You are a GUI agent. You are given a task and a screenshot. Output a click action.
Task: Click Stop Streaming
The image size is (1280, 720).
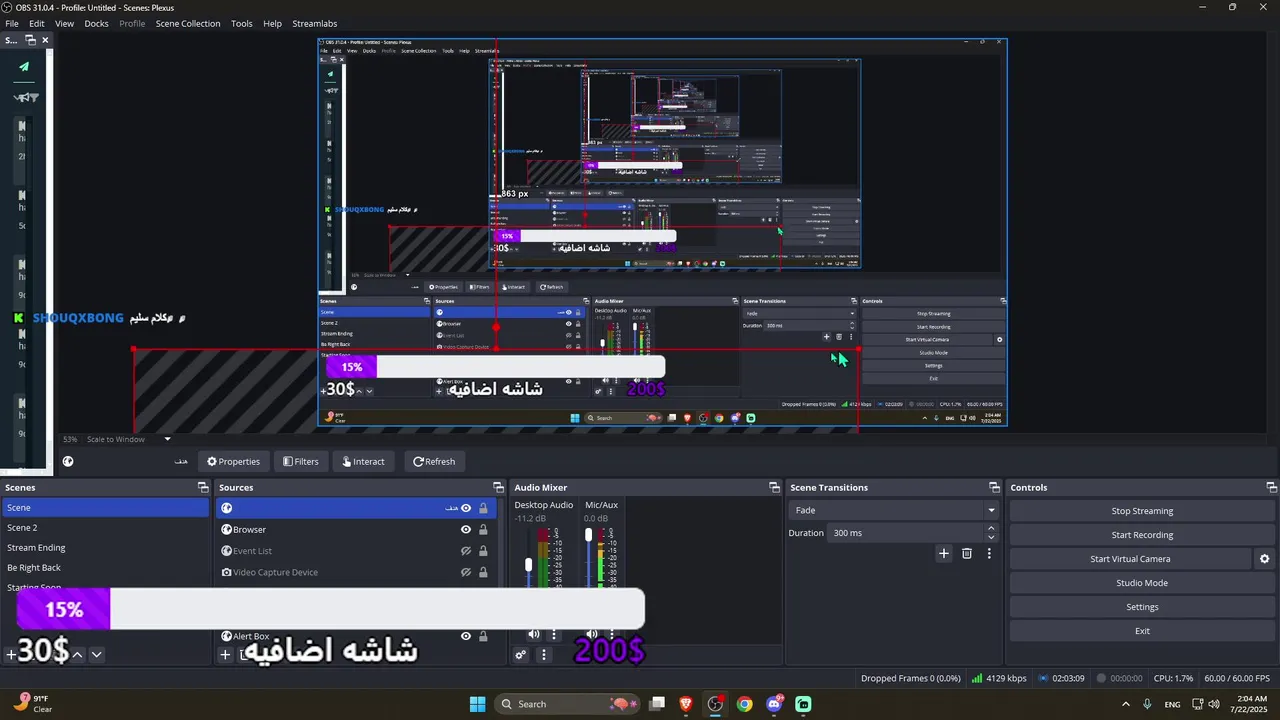(1142, 511)
